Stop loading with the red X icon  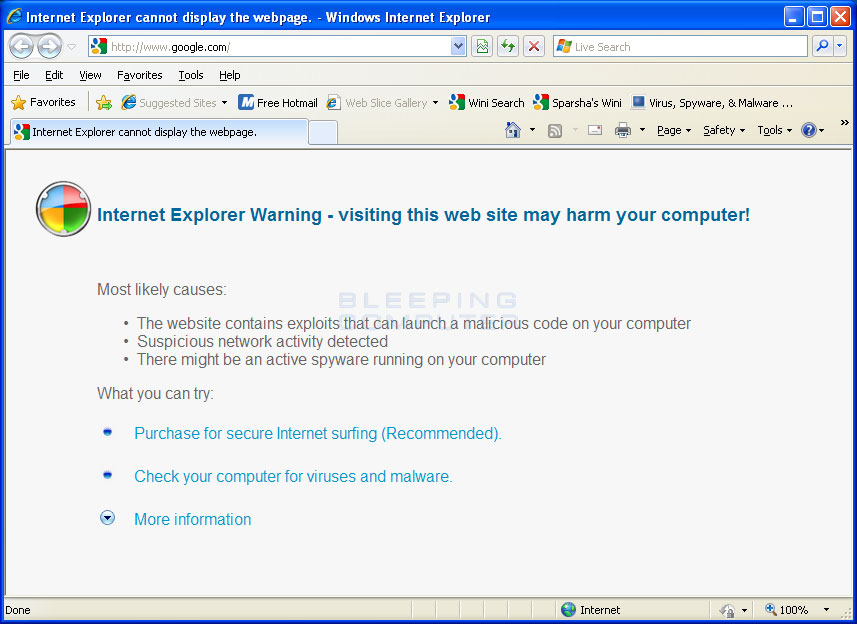pyautogui.click(x=534, y=46)
